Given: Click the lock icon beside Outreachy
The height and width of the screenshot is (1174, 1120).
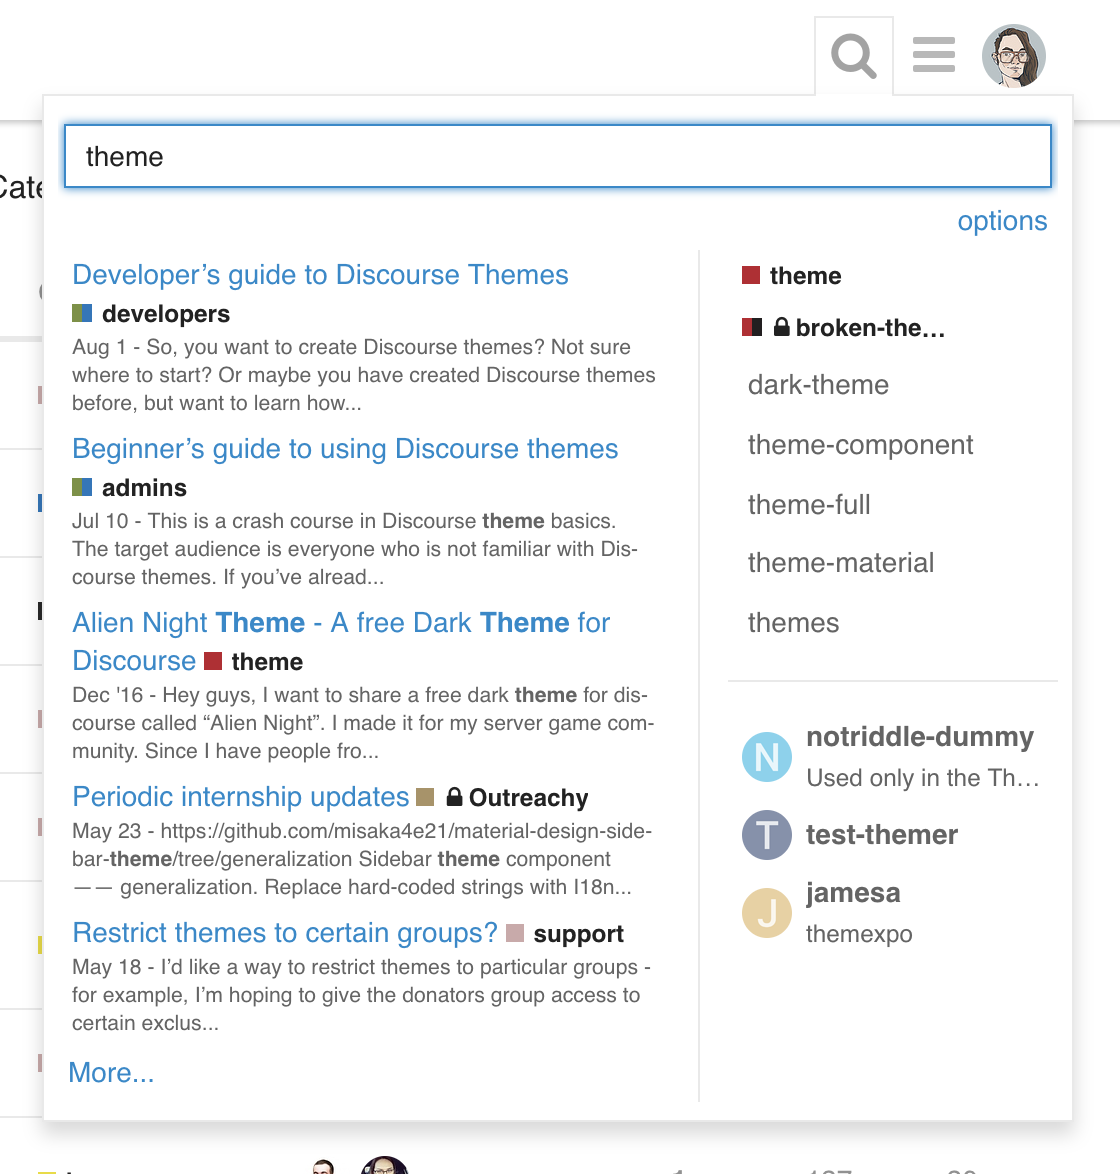Looking at the screenshot, I should (455, 798).
